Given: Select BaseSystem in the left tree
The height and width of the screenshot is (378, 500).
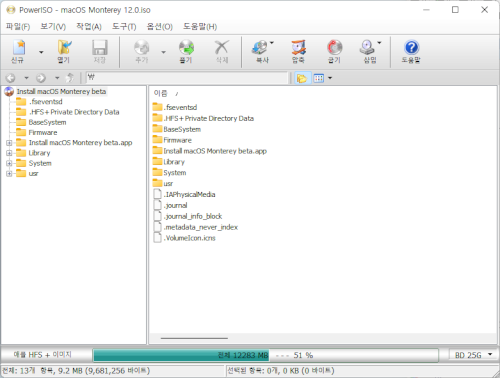Looking at the screenshot, I should (47, 122).
